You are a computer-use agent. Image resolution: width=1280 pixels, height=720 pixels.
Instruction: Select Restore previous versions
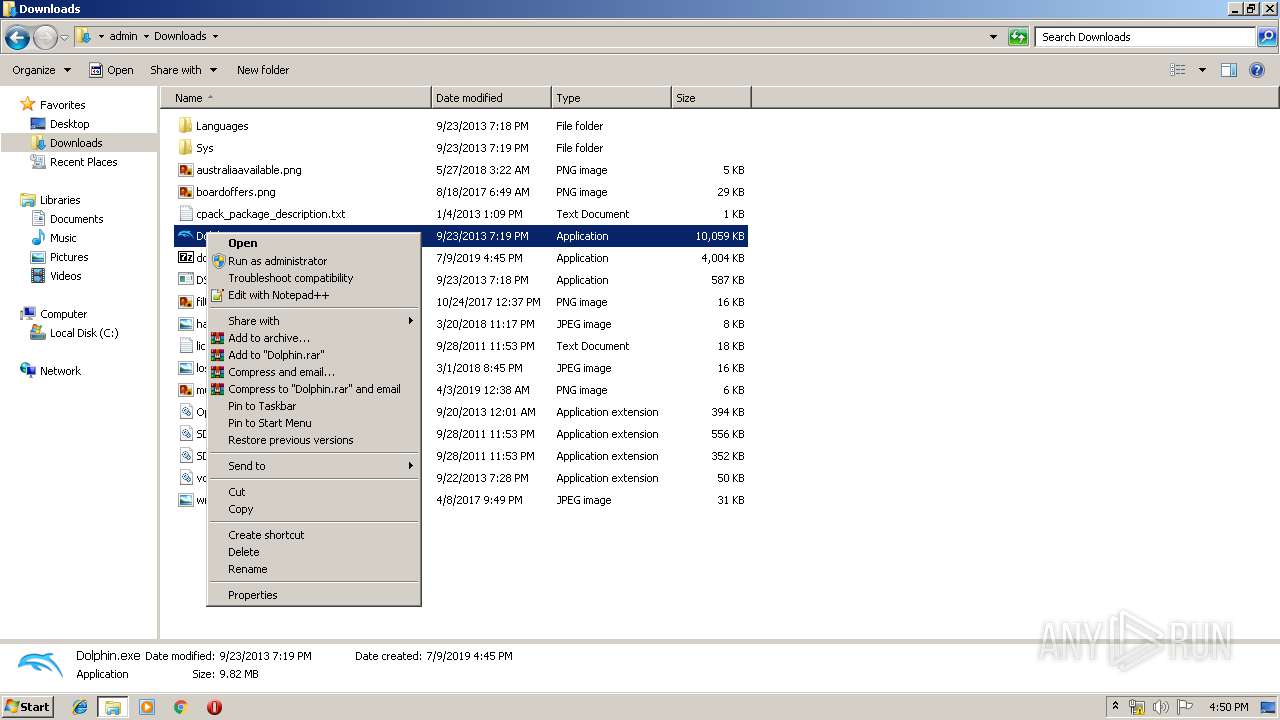pyautogui.click(x=313, y=440)
